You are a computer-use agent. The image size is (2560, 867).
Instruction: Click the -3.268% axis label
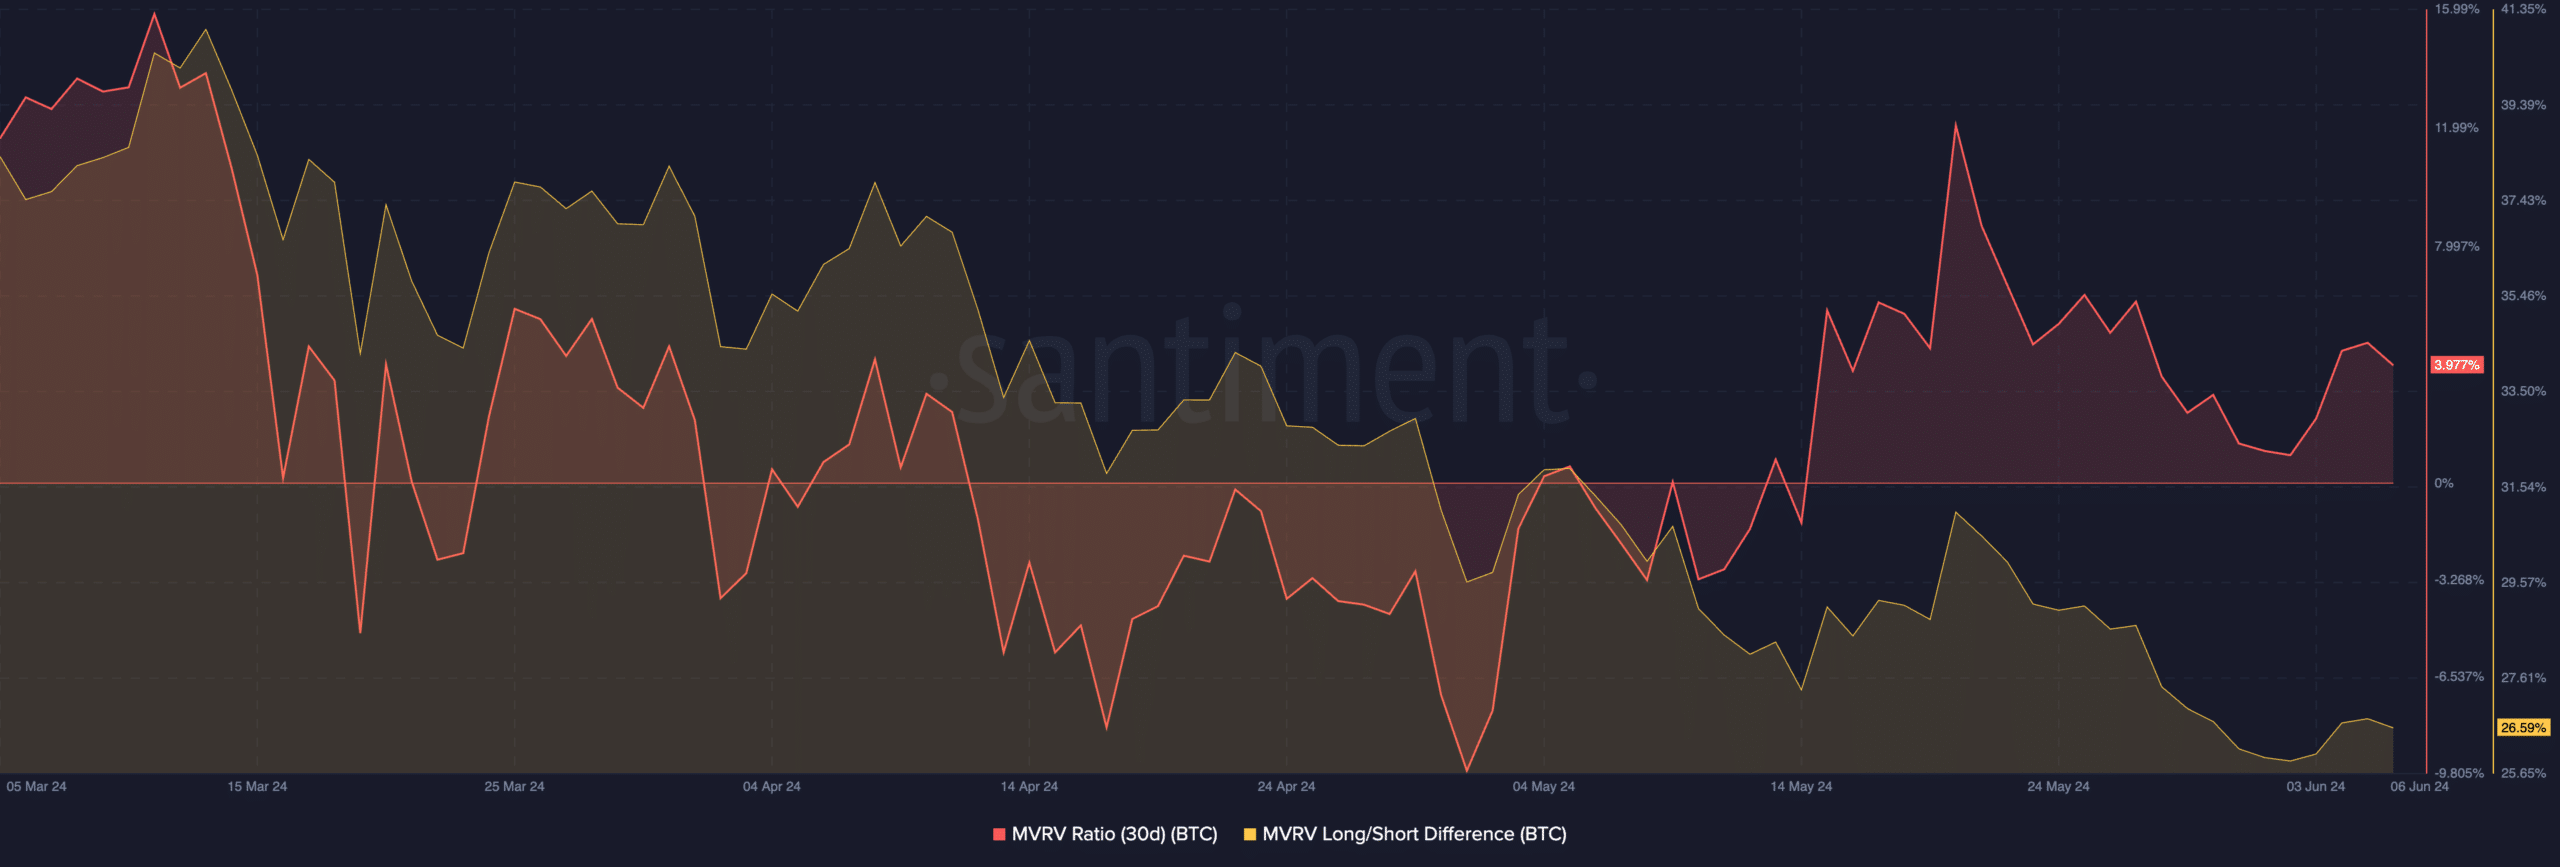click(x=2459, y=581)
